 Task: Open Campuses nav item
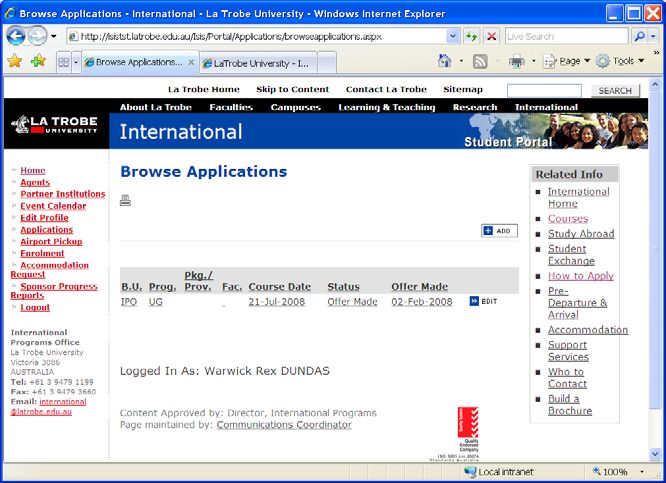pos(296,107)
